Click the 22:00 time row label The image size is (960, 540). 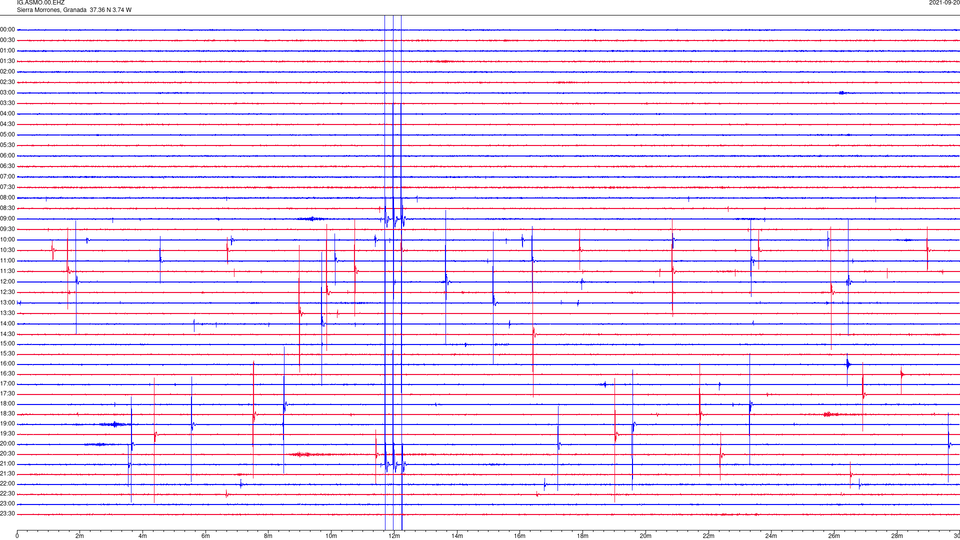pos(7,484)
